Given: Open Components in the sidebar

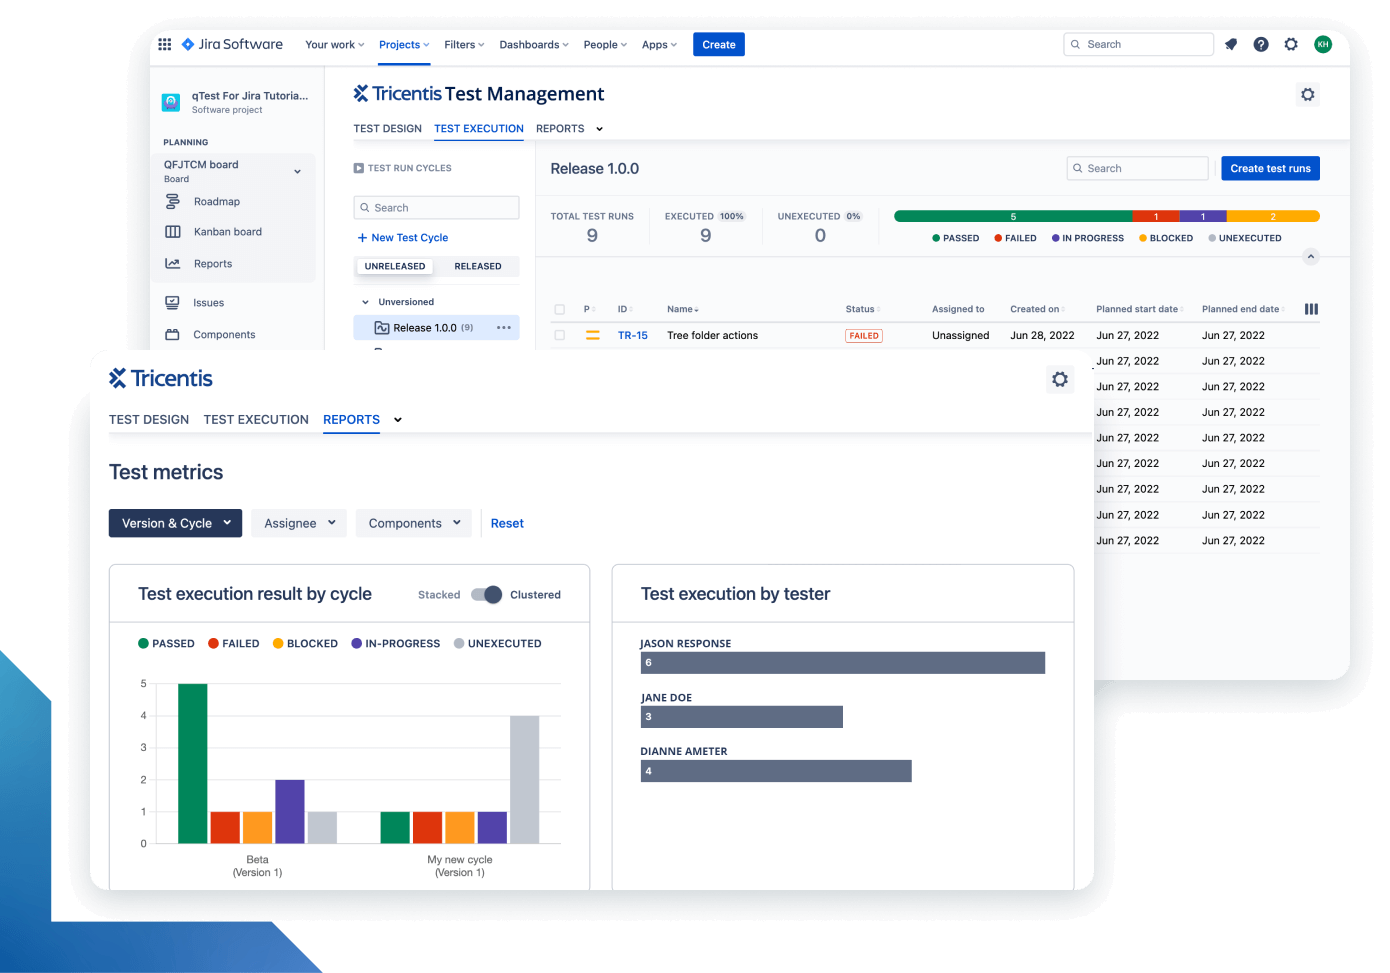Looking at the screenshot, I should click(224, 335).
